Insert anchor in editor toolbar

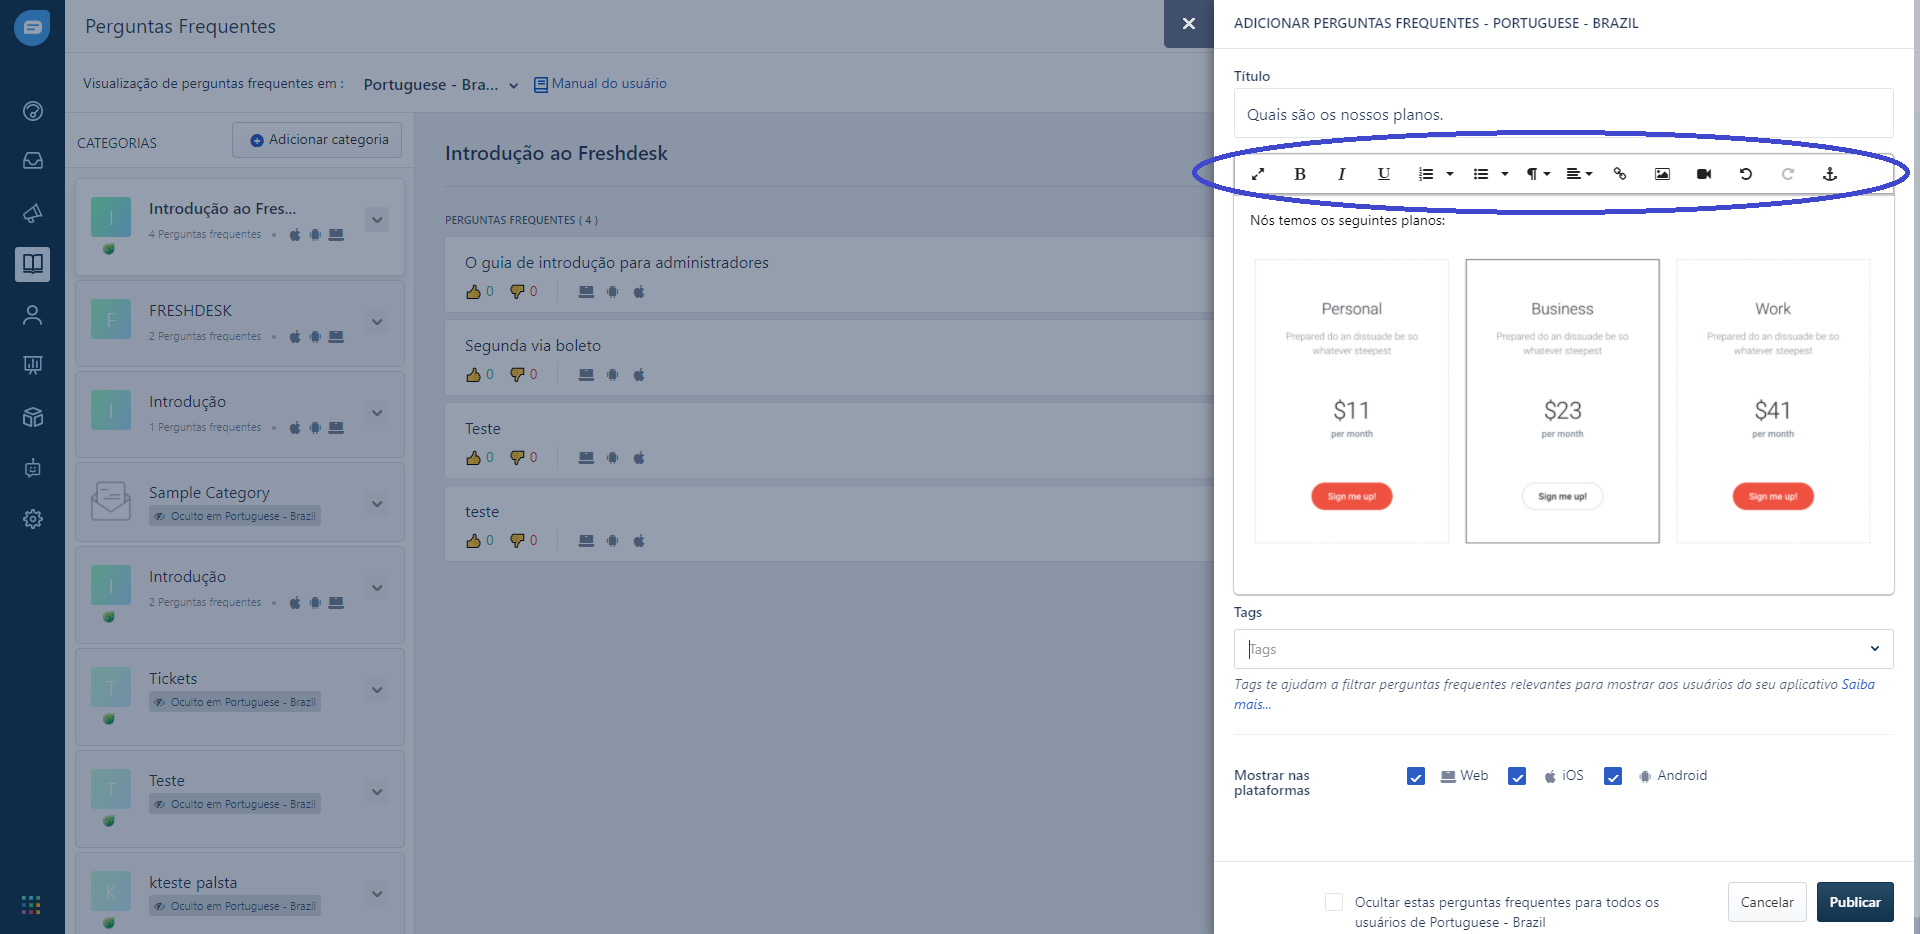[1830, 174]
